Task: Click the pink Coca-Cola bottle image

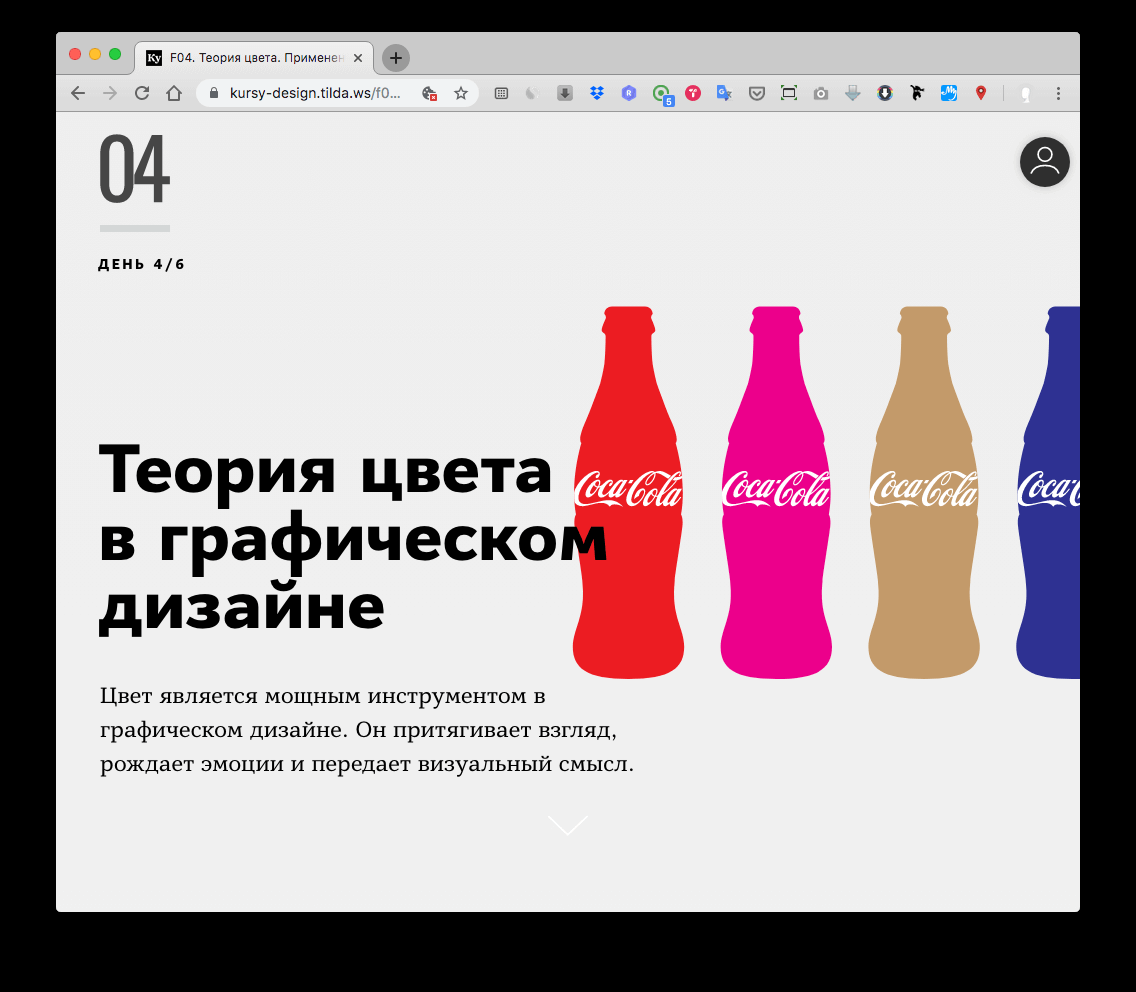Action: click(x=776, y=493)
